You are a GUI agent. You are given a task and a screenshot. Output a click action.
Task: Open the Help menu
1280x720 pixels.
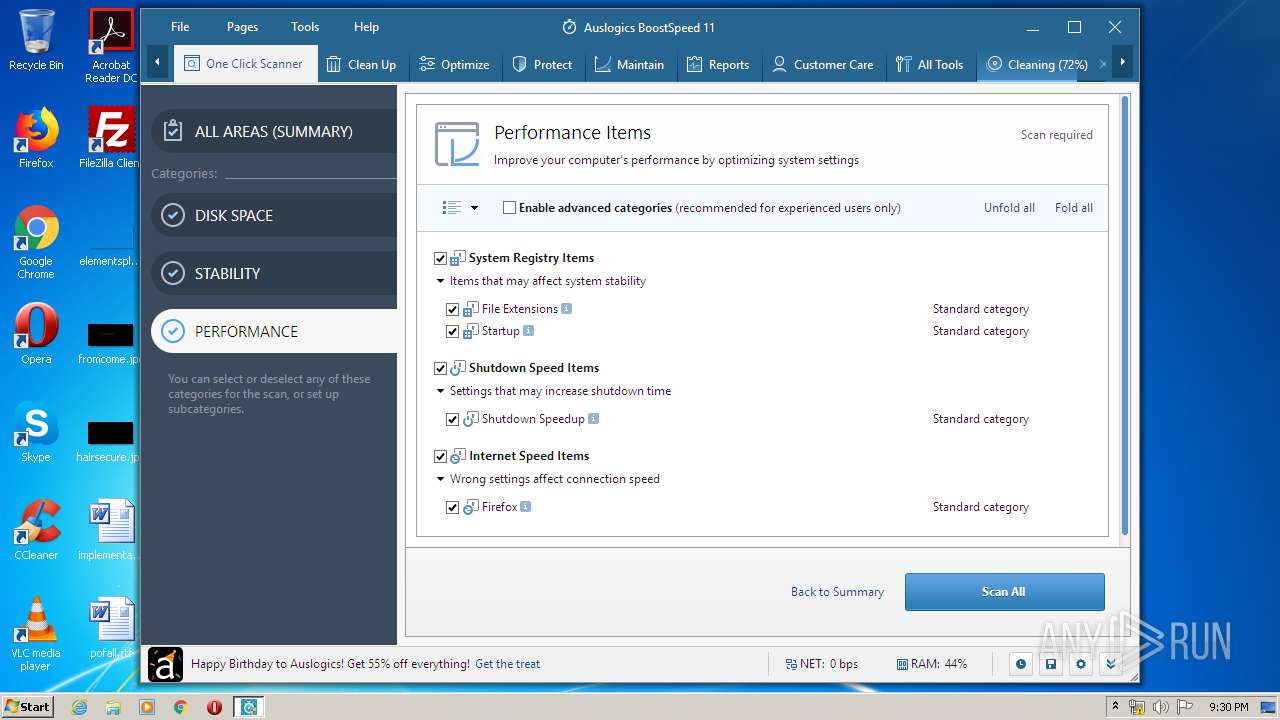(x=366, y=27)
